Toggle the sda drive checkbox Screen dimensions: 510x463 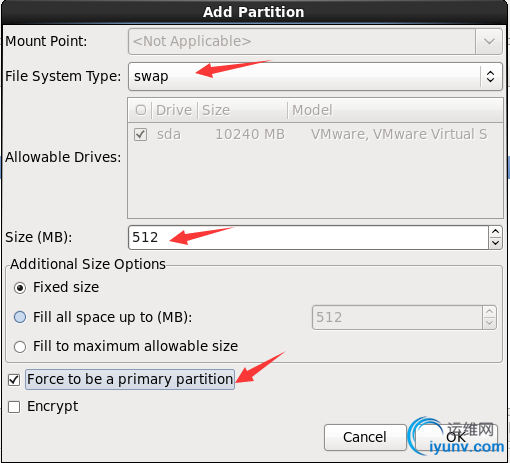click(140, 135)
